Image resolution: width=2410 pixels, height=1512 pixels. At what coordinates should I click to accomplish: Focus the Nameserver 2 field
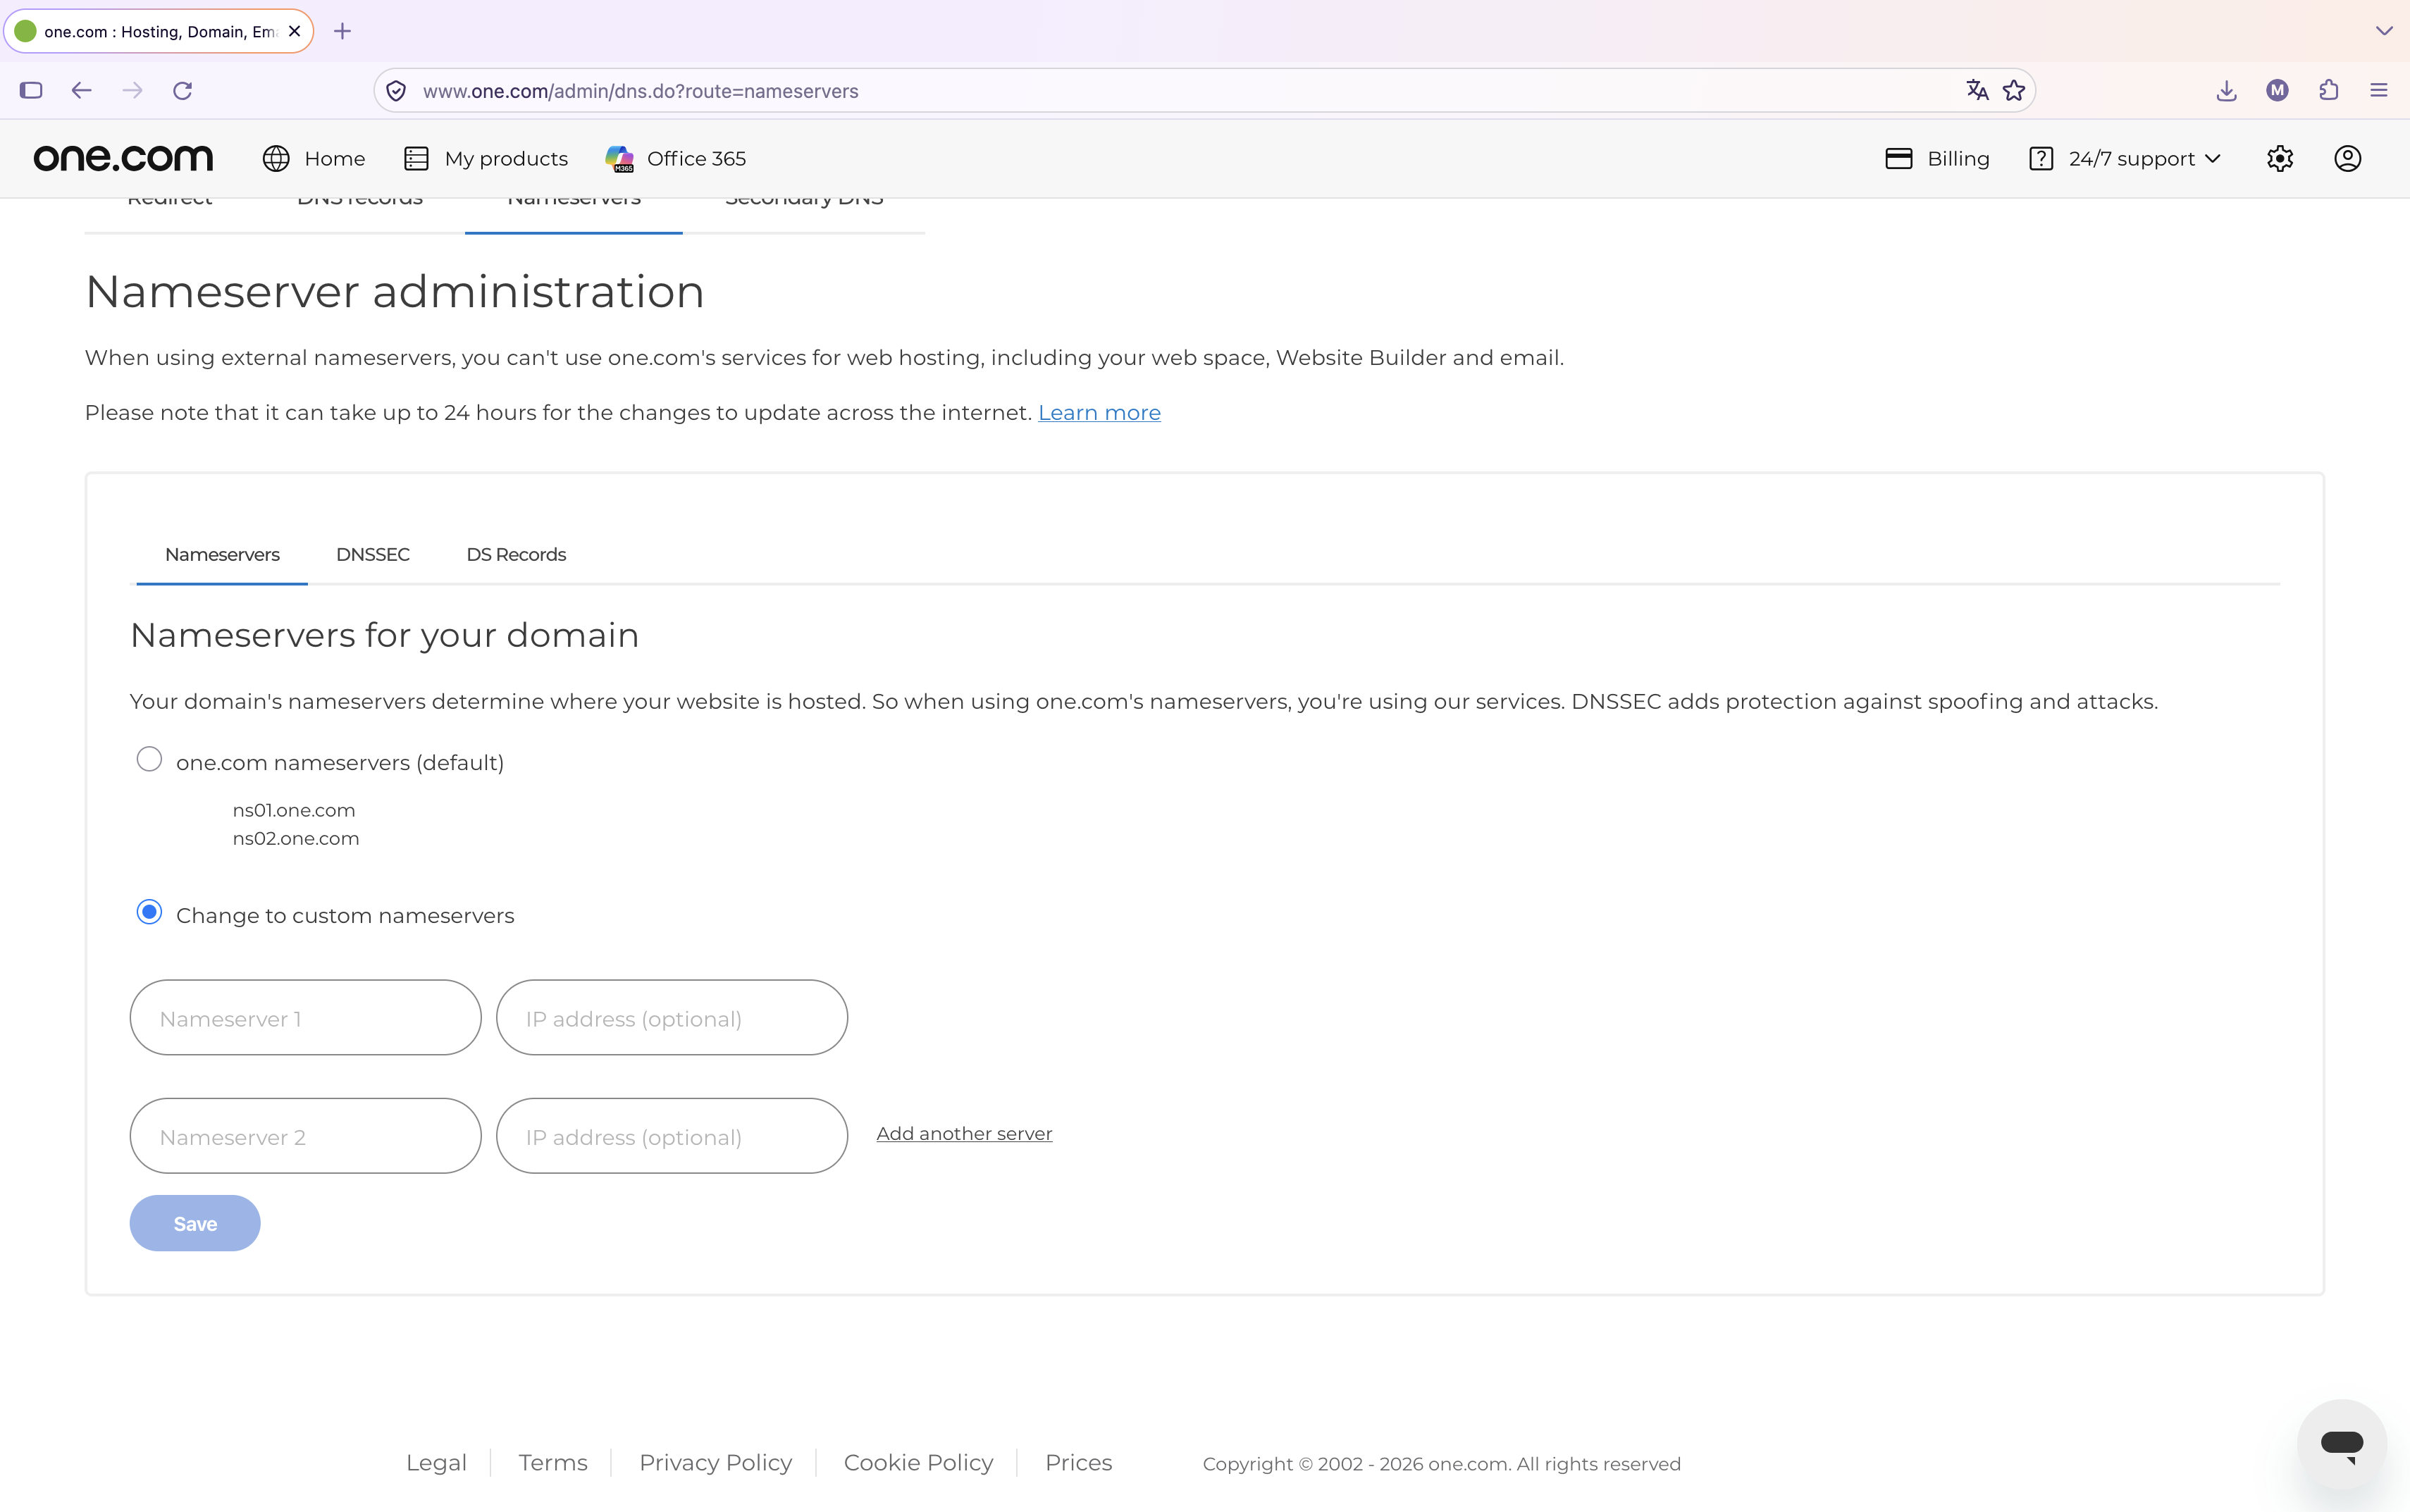[x=305, y=1136]
